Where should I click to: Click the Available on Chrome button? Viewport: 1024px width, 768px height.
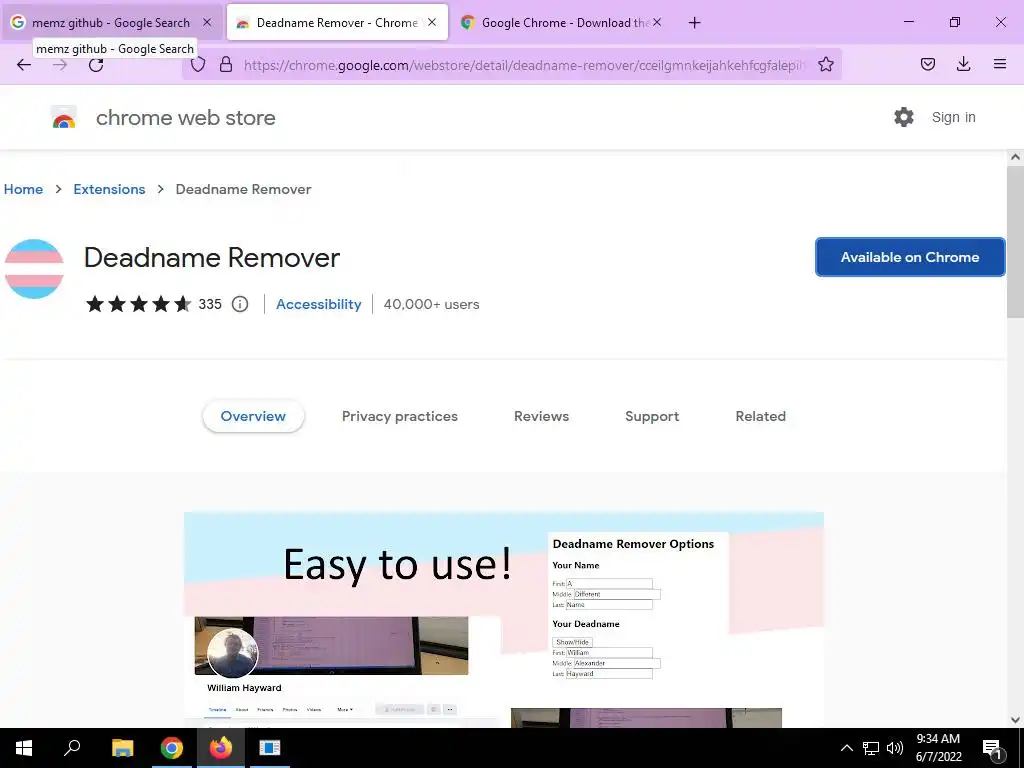pos(910,257)
